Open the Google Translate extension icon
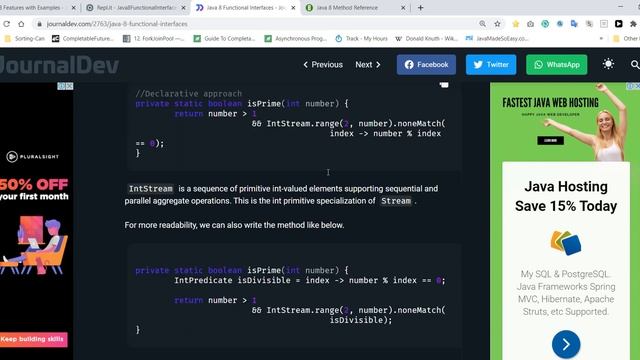 (x=574, y=24)
